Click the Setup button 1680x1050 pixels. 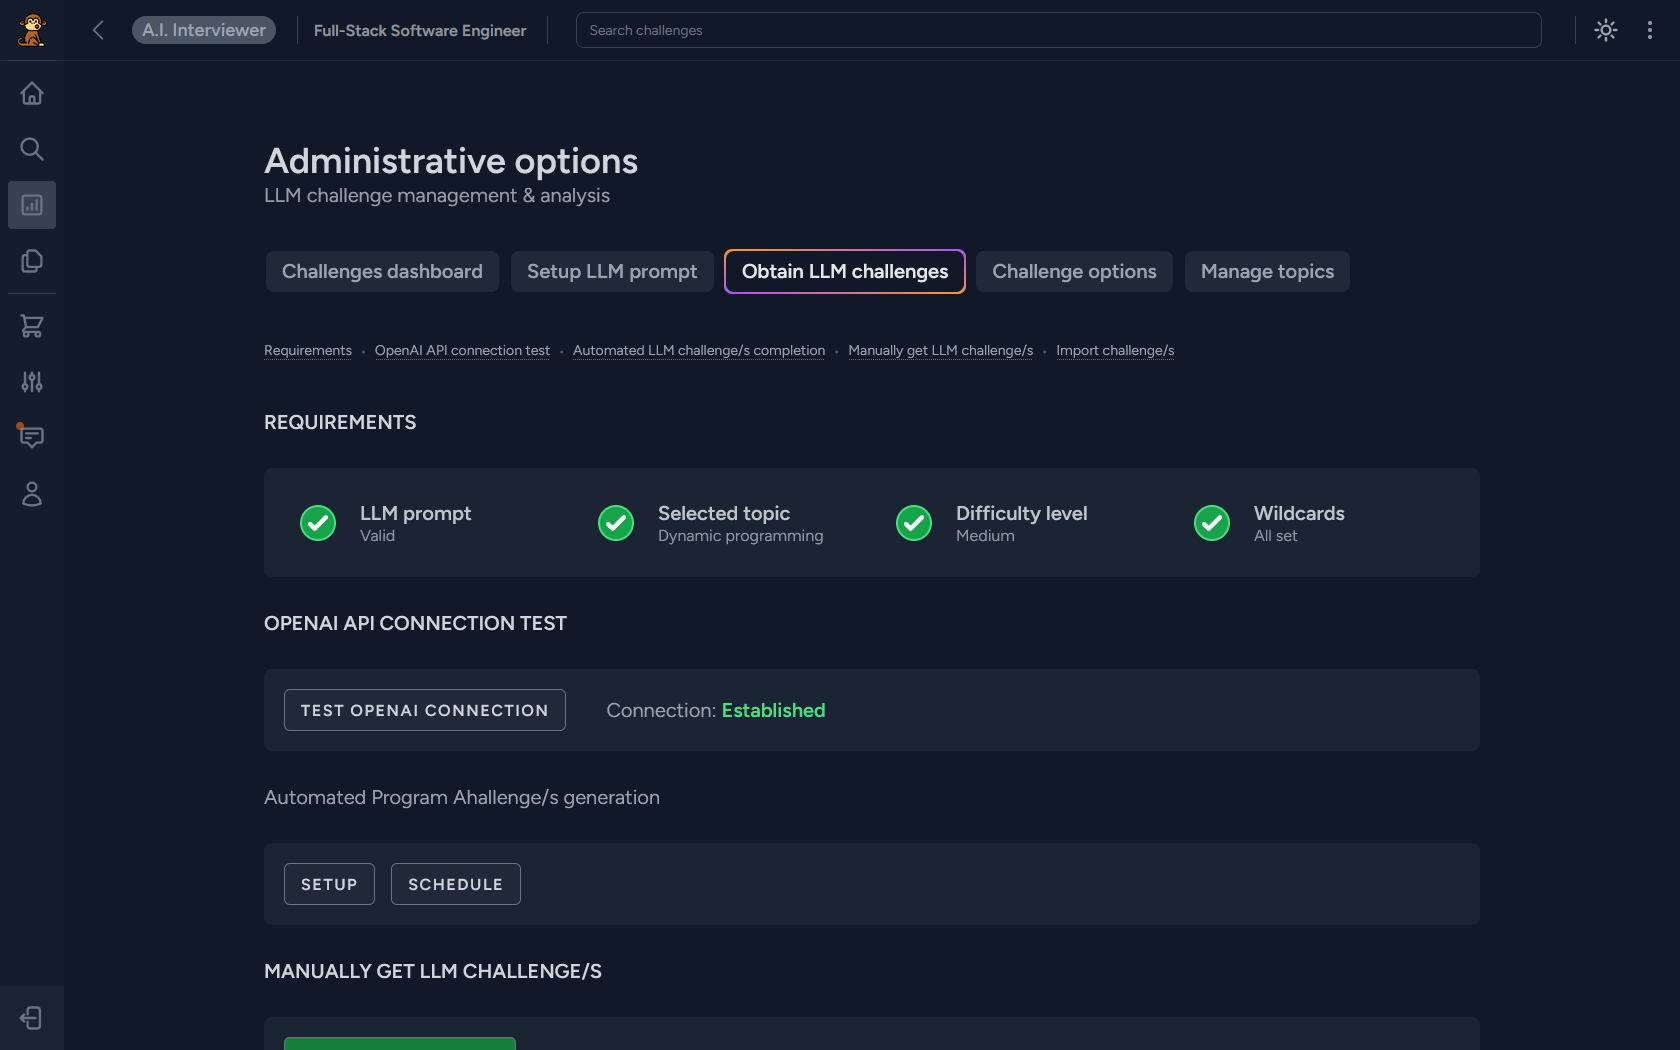329,884
